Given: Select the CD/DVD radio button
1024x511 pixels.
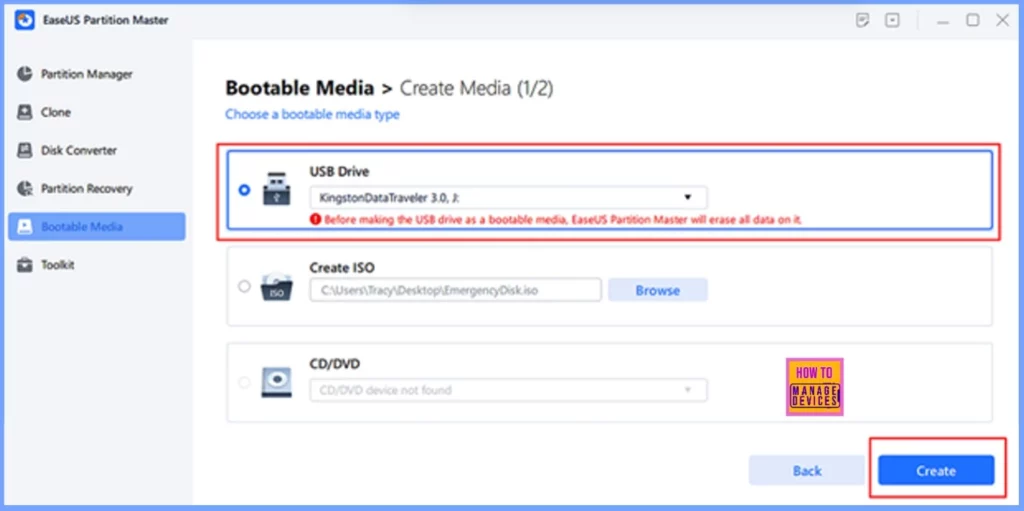Looking at the screenshot, I should pyautogui.click(x=244, y=382).
